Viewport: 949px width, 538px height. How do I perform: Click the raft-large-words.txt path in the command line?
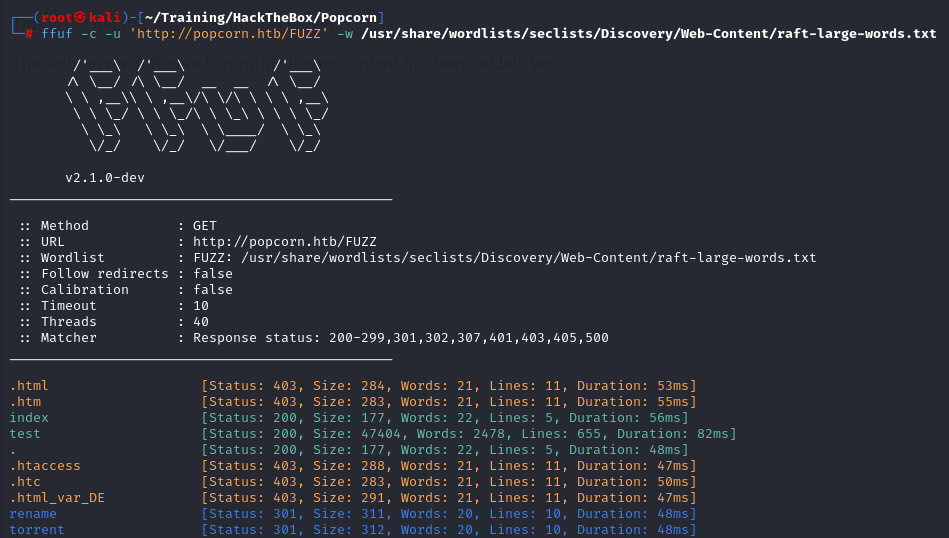point(648,33)
